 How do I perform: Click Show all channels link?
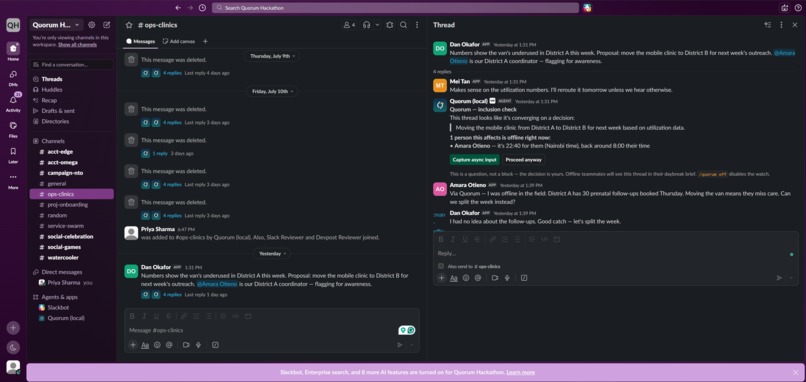coord(77,45)
